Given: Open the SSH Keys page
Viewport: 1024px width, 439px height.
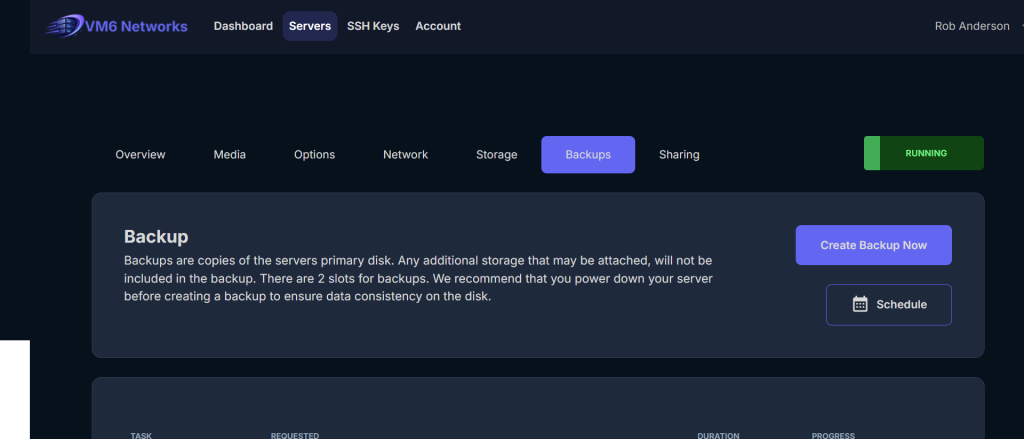Looking at the screenshot, I should [373, 26].
